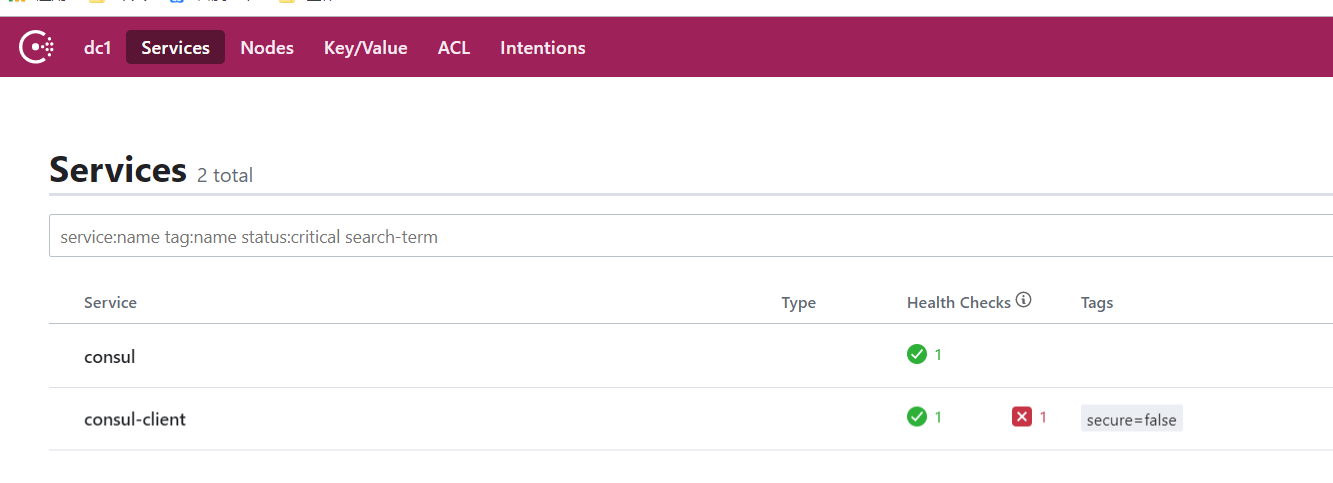Click the Consul logo icon

point(37,47)
